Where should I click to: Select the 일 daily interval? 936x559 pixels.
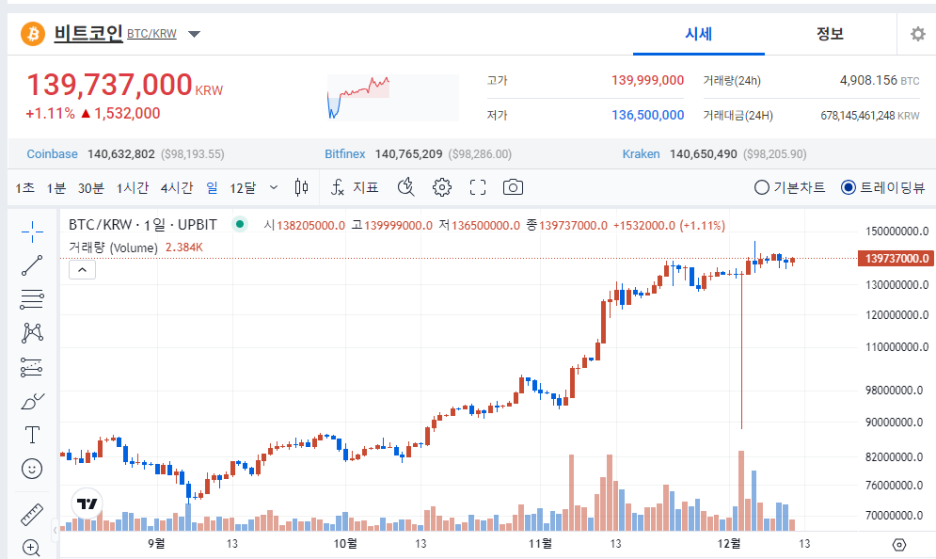212,188
